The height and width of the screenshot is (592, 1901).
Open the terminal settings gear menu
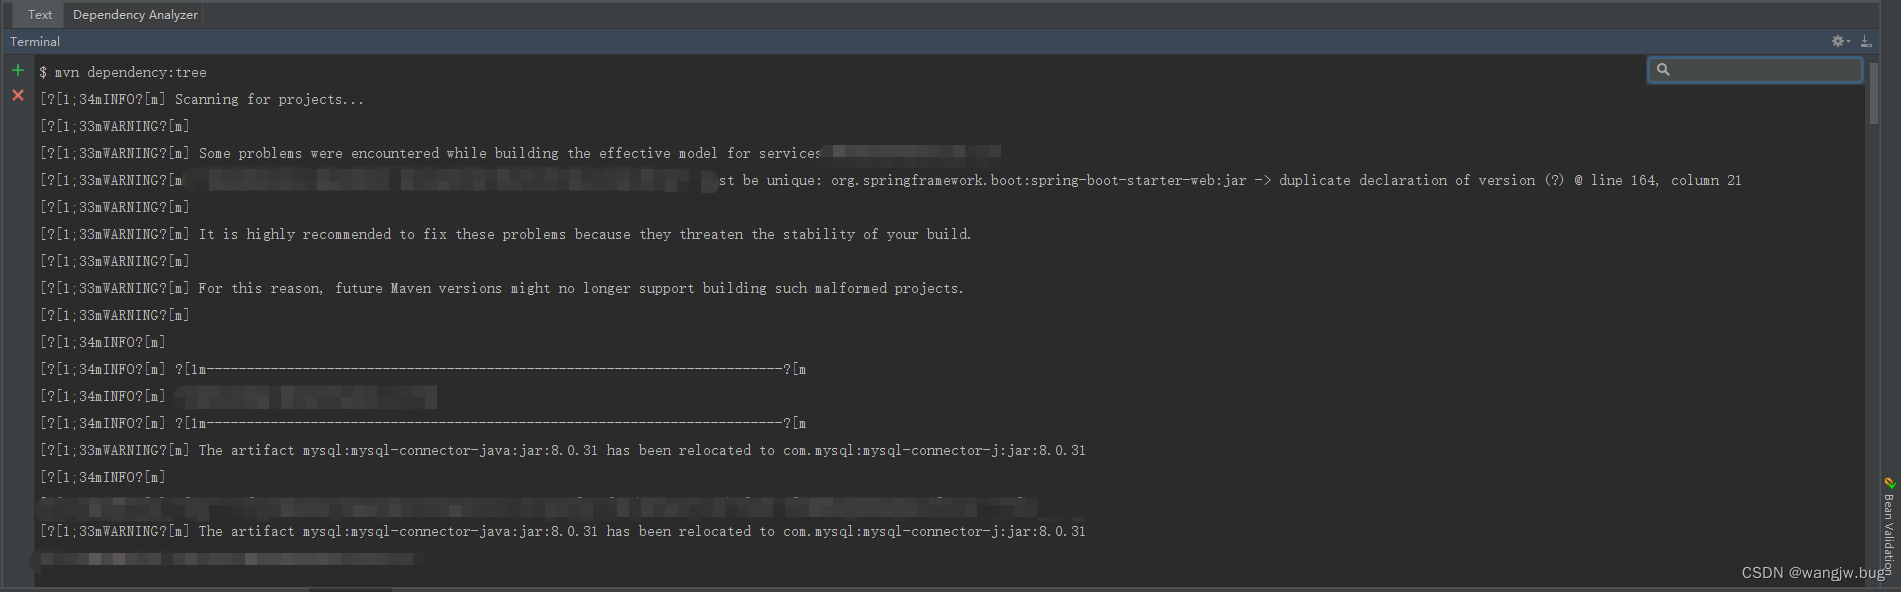point(1836,41)
